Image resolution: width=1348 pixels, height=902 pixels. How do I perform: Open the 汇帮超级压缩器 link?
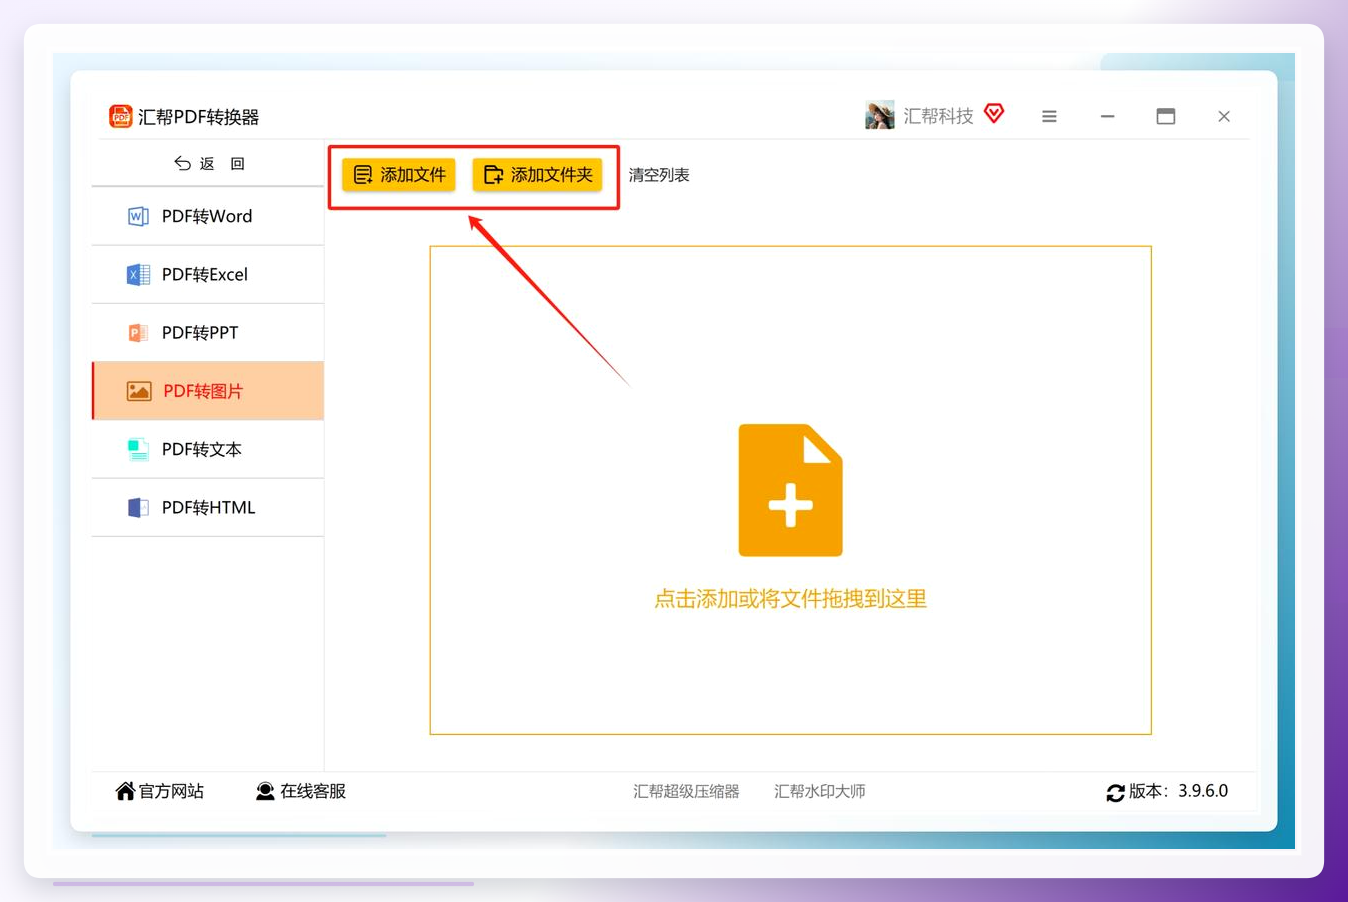click(686, 791)
